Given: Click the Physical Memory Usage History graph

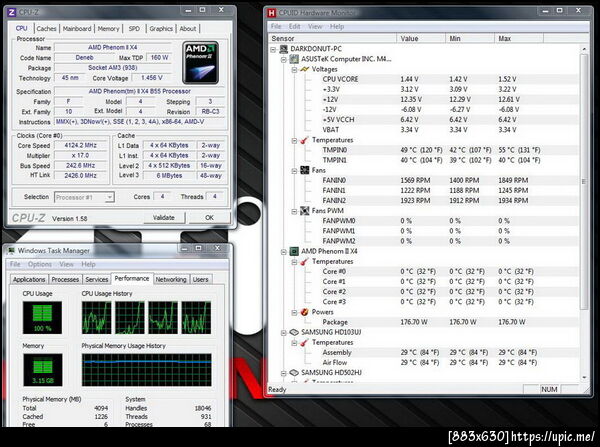Looking at the screenshot, I should click(147, 370).
